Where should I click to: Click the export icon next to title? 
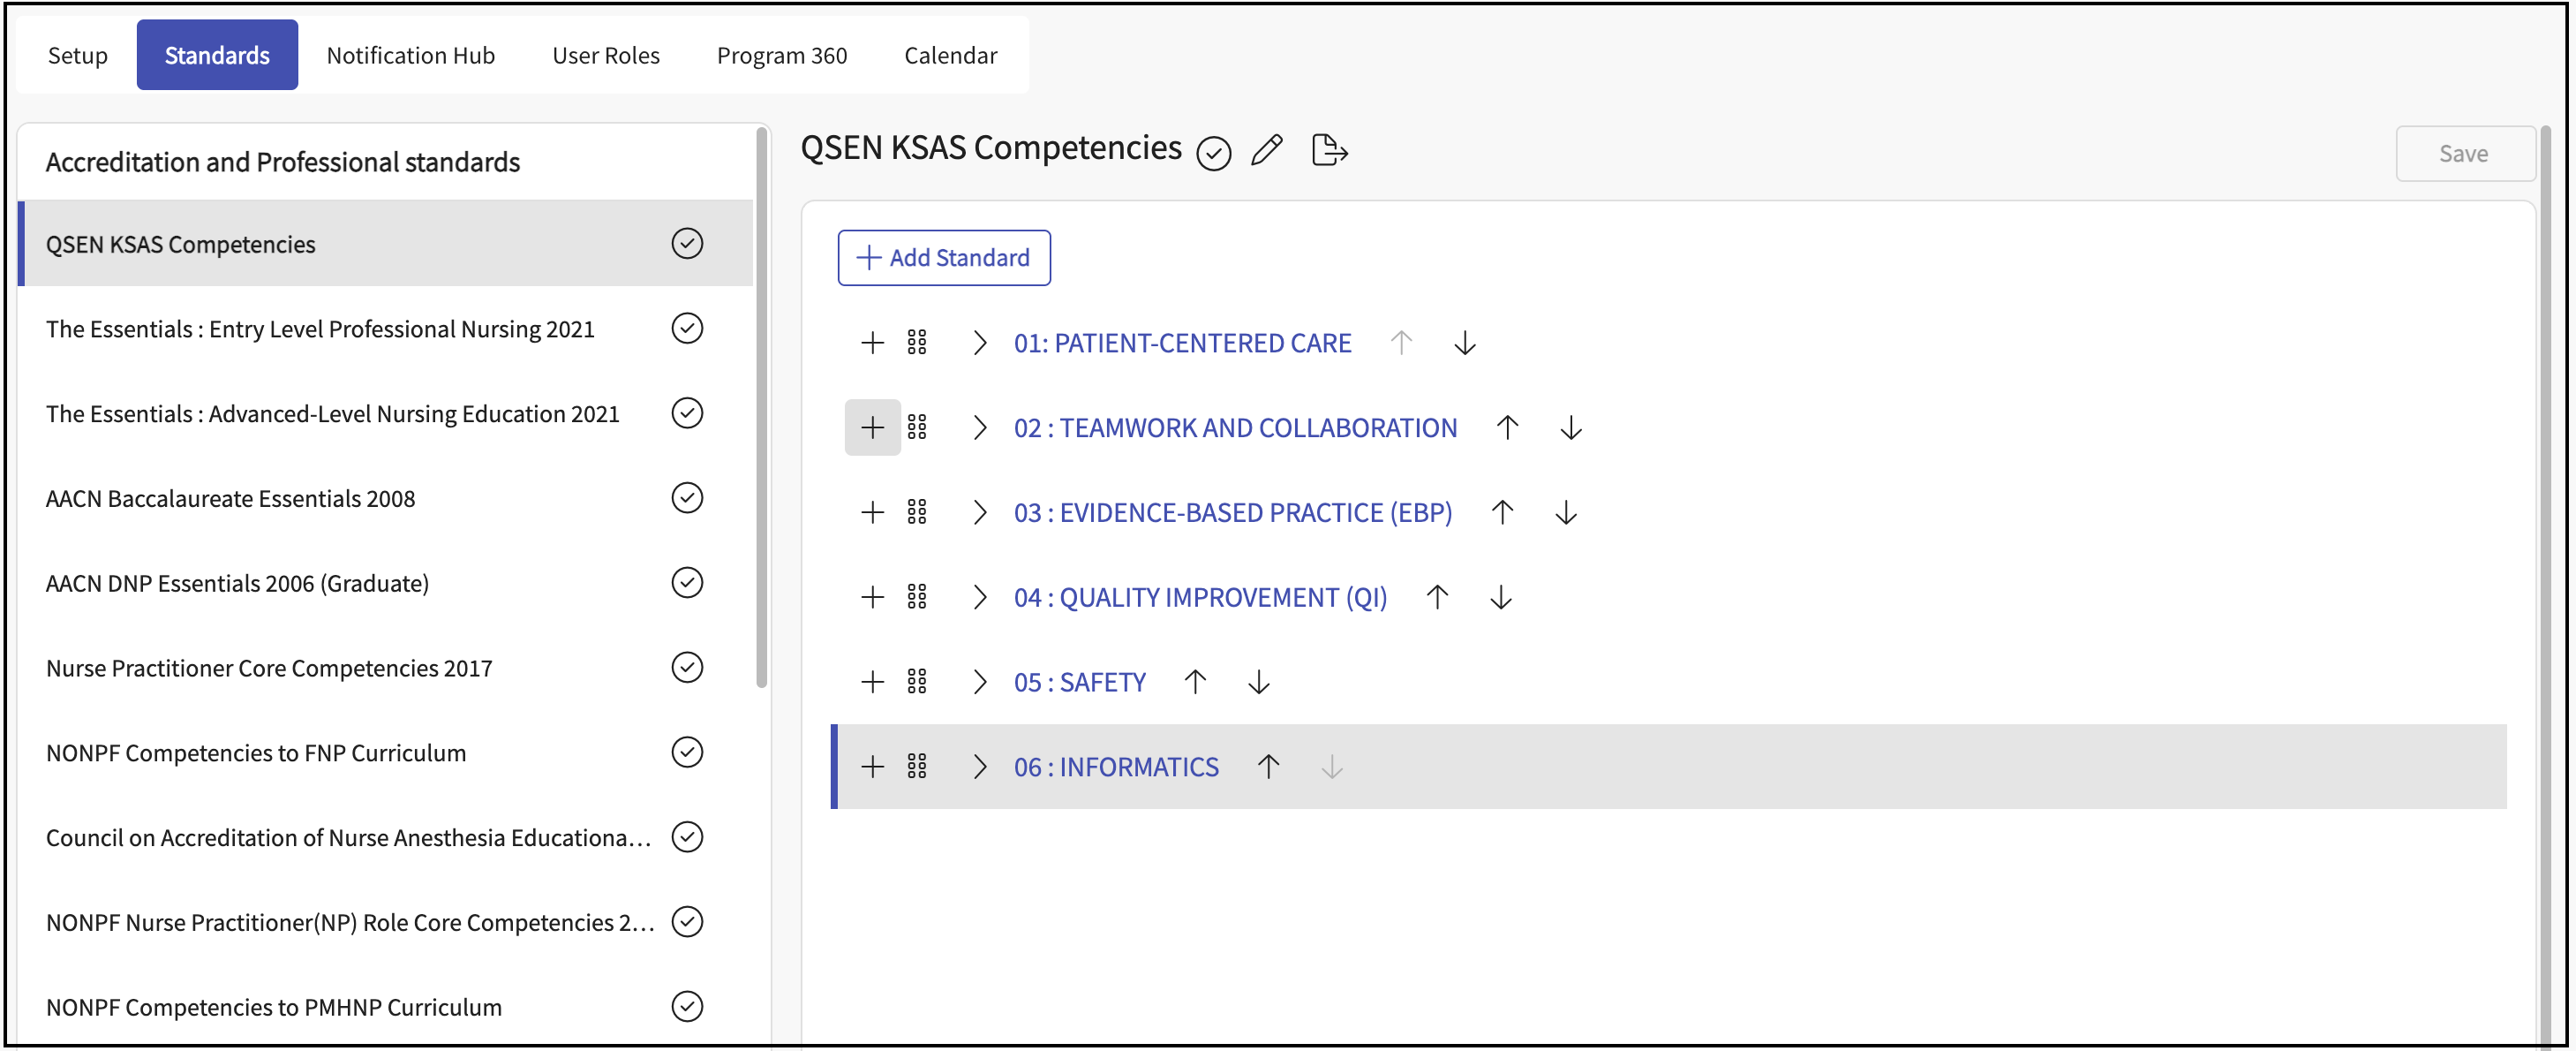point(1329,150)
